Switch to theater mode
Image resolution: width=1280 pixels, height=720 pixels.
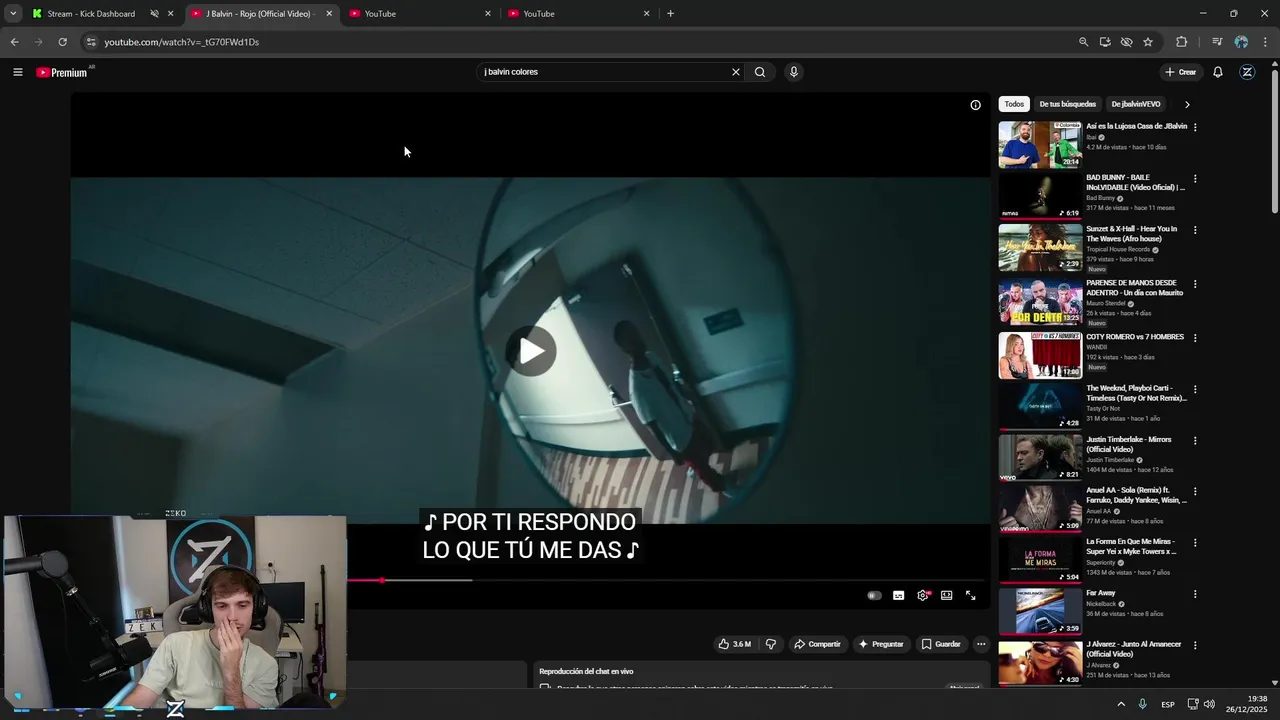pyautogui.click(x=947, y=596)
